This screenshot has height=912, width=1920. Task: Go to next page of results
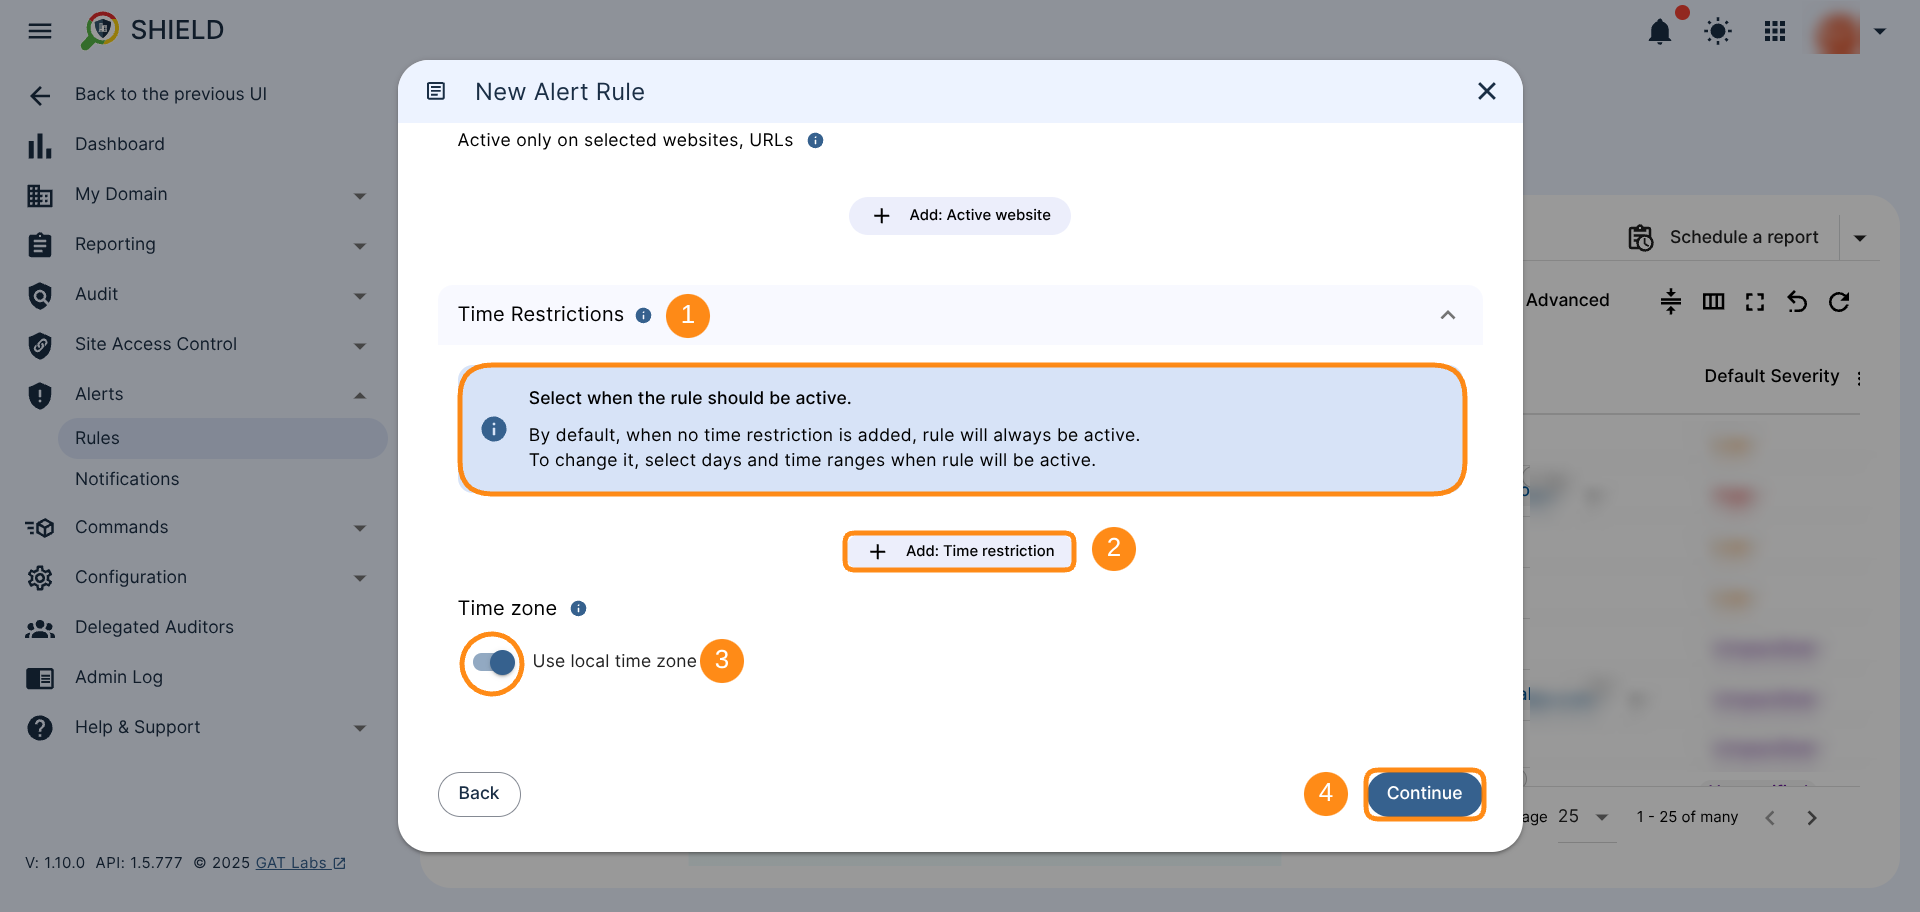pyautogui.click(x=1812, y=819)
